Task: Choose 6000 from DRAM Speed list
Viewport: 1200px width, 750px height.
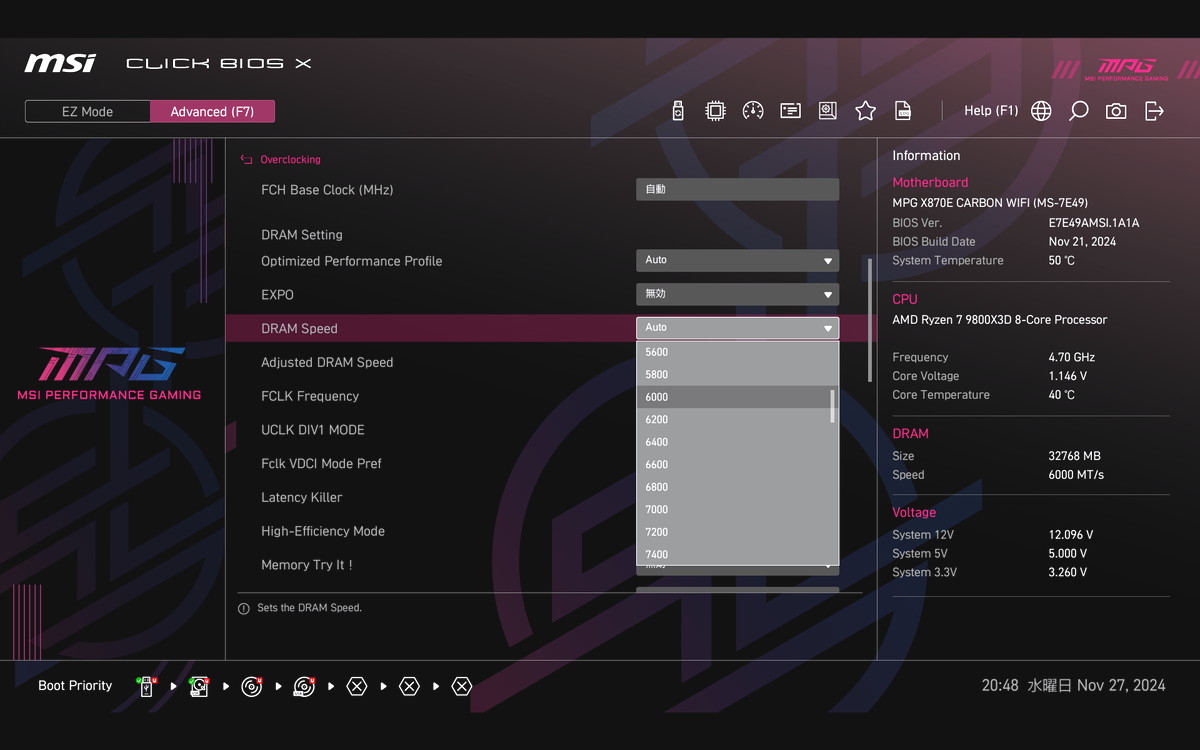Action: click(733, 397)
